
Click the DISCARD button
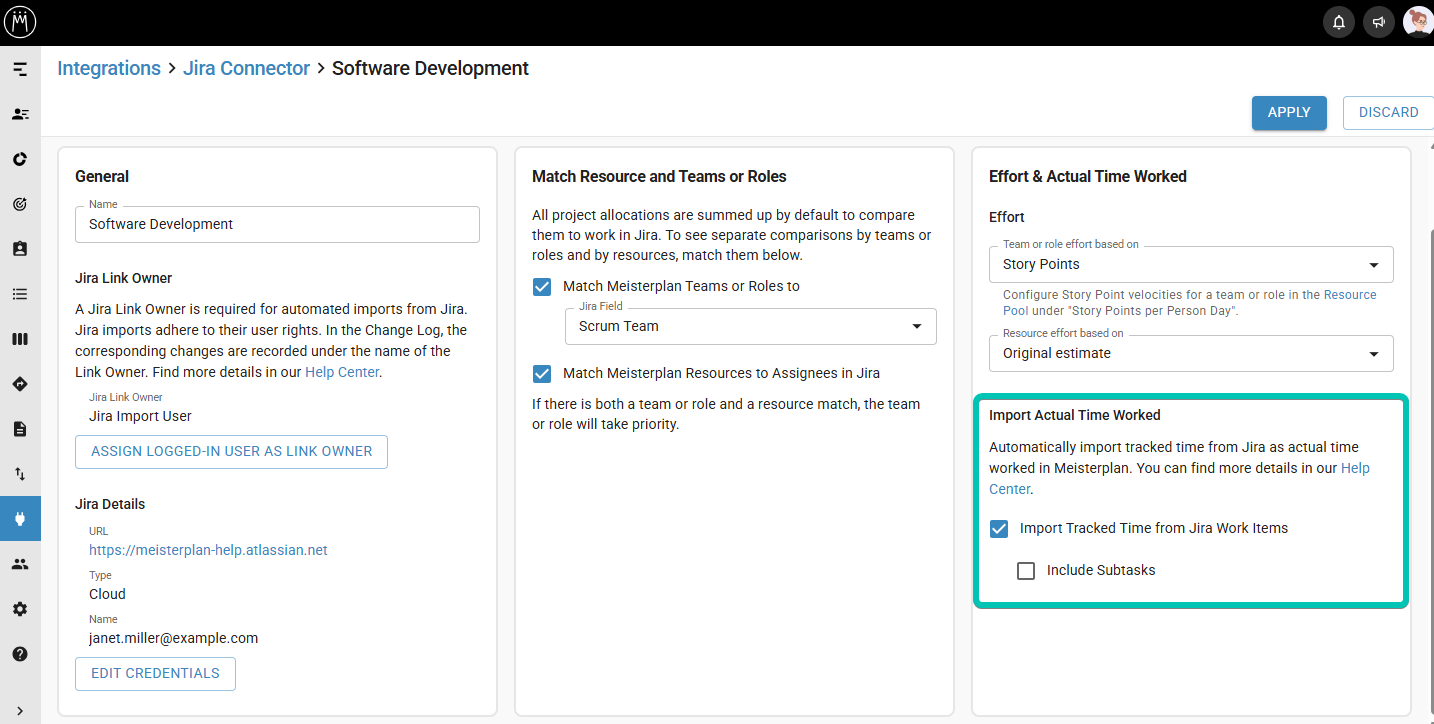1388,113
